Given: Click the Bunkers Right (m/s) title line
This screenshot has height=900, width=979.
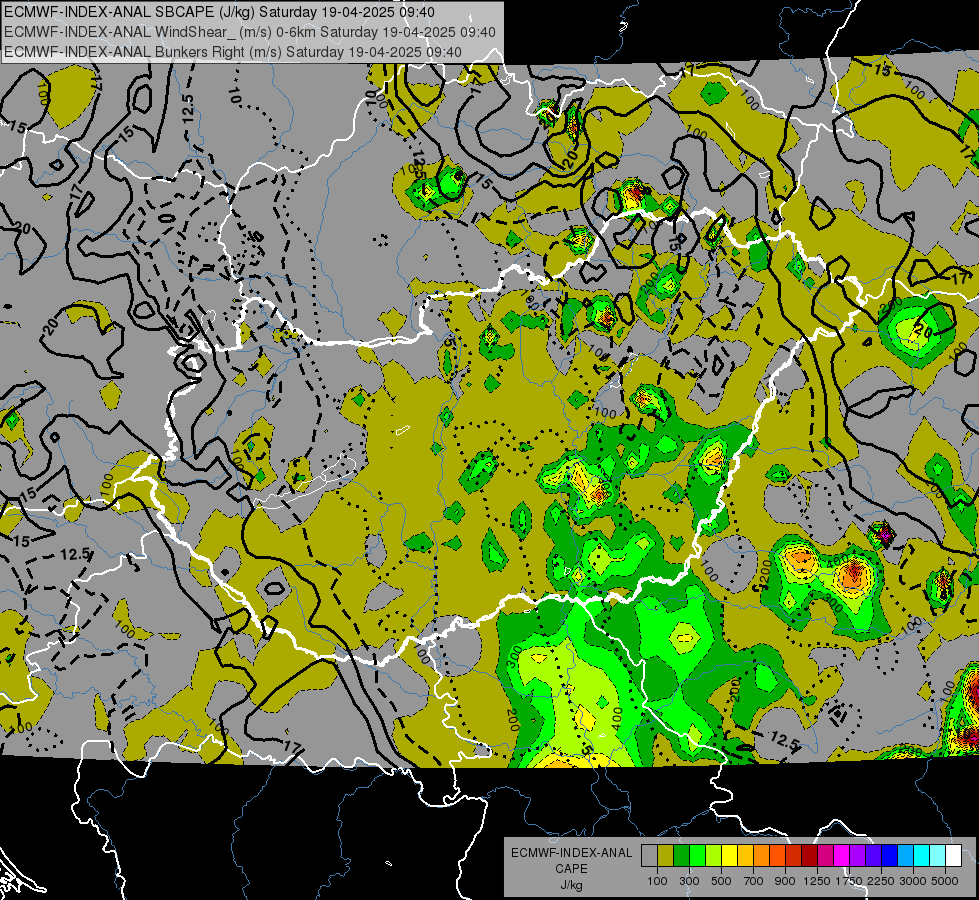Looking at the screenshot, I should coord(233,52).
